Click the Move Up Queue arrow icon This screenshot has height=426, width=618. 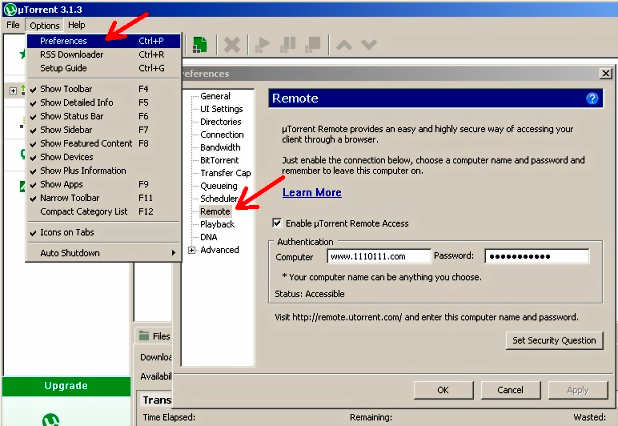[344, 45]
